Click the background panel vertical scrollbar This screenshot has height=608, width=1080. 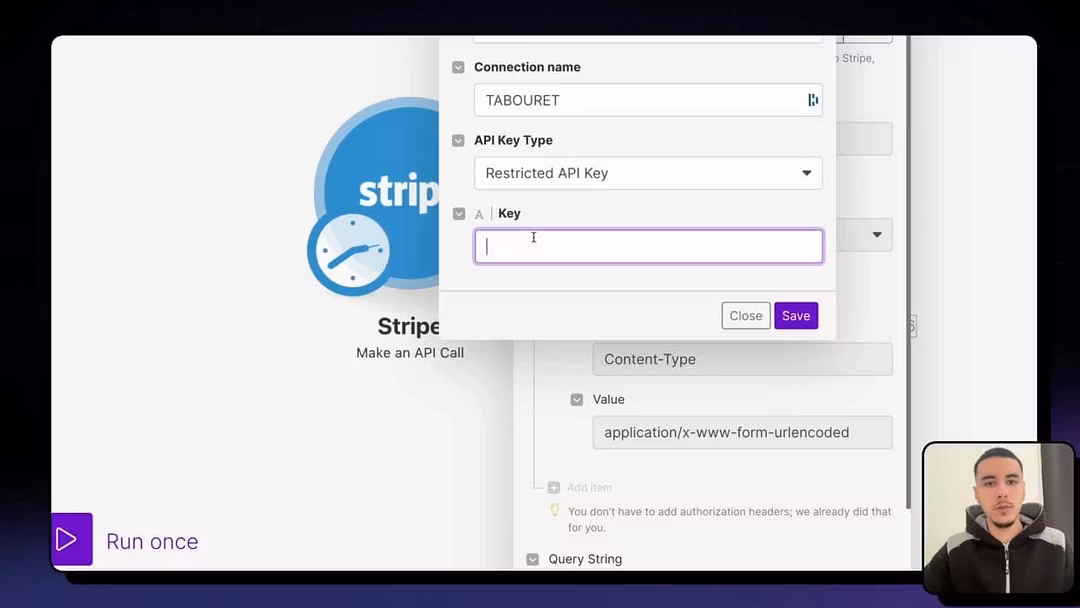[908, 275]
